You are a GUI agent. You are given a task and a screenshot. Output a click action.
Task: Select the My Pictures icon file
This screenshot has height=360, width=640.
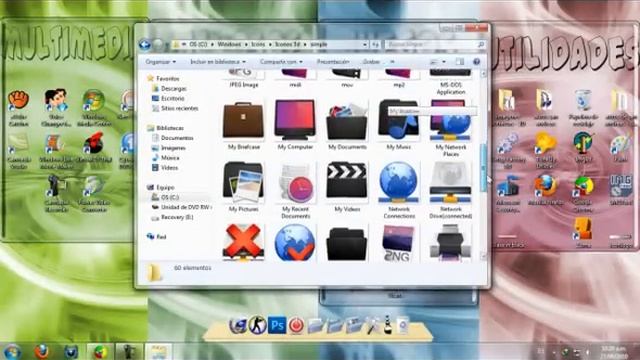pyautogui.click(x=243, y=188)
